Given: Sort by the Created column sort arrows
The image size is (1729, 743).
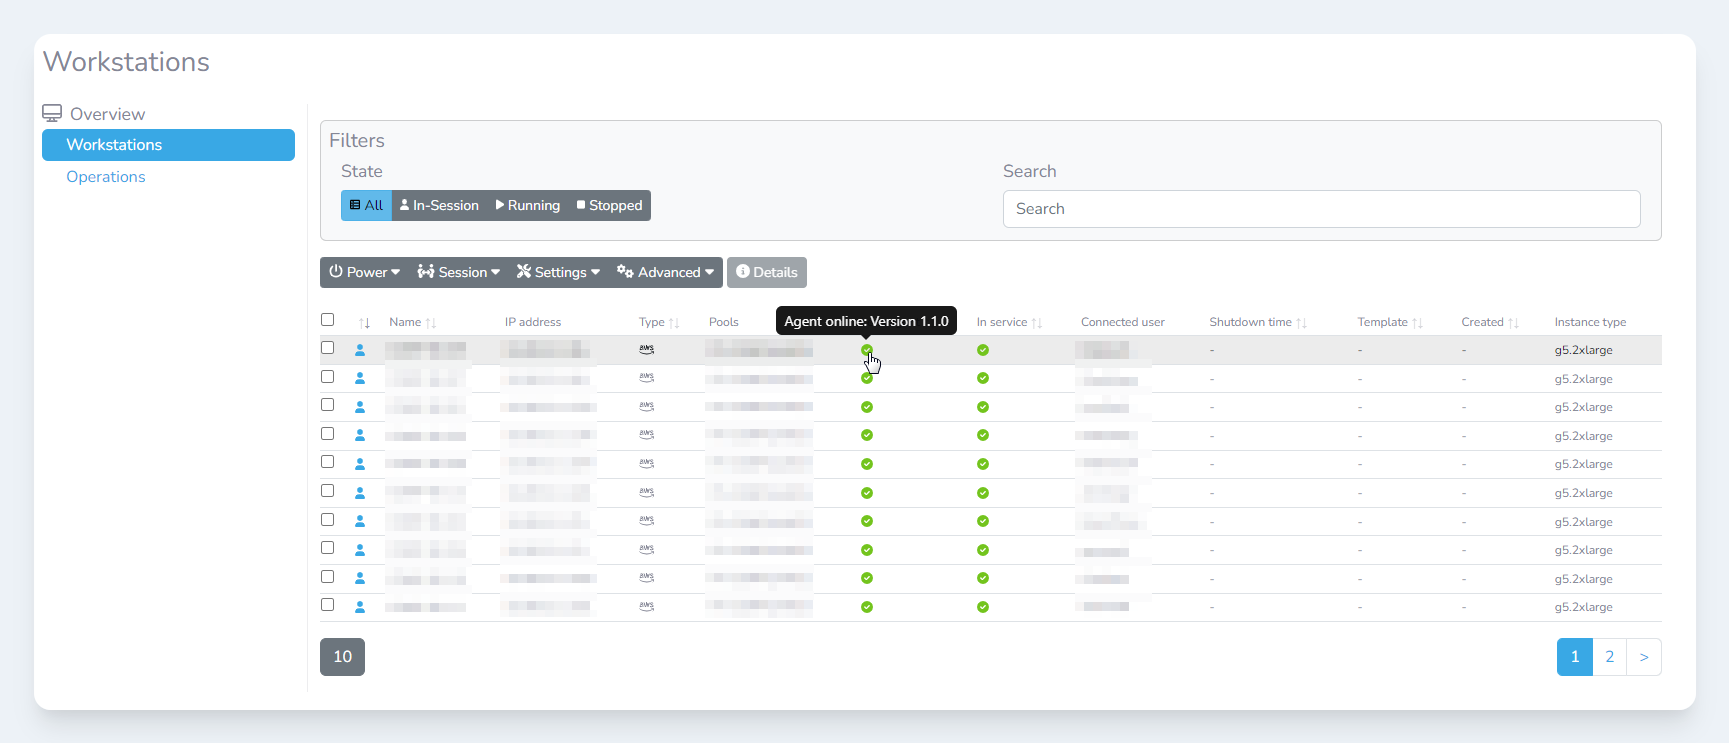Looking at the screenshot, I should tap(1513, 323).
